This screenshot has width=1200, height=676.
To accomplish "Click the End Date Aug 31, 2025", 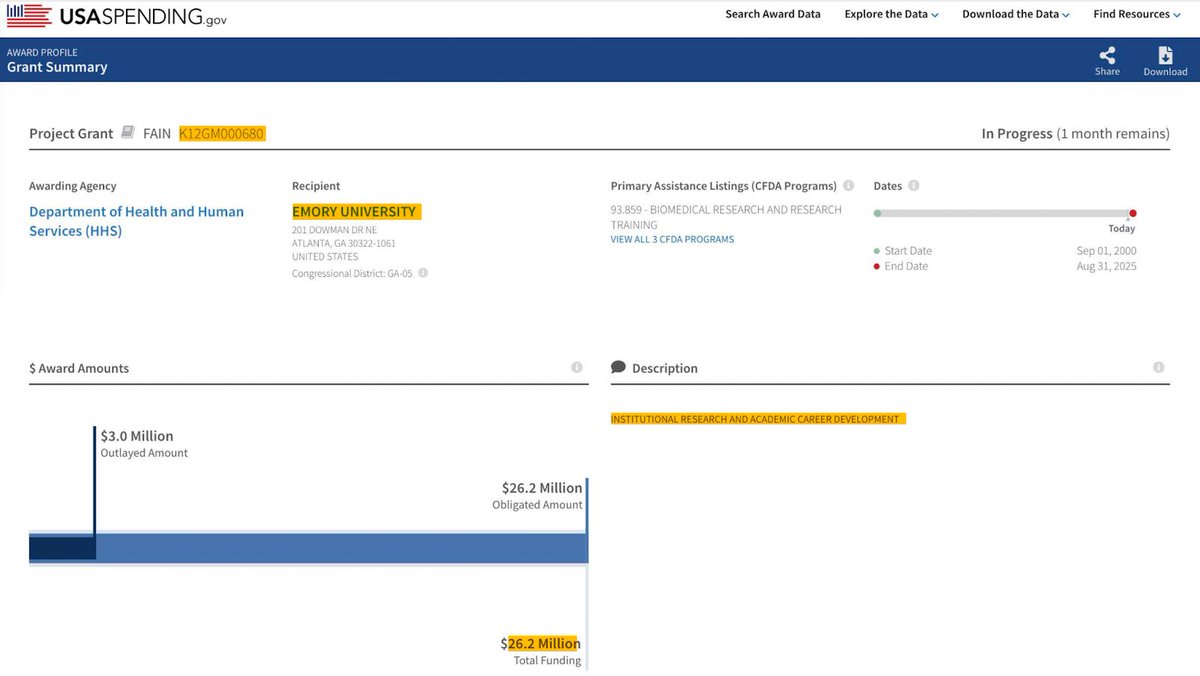I will coord(1106,266).
